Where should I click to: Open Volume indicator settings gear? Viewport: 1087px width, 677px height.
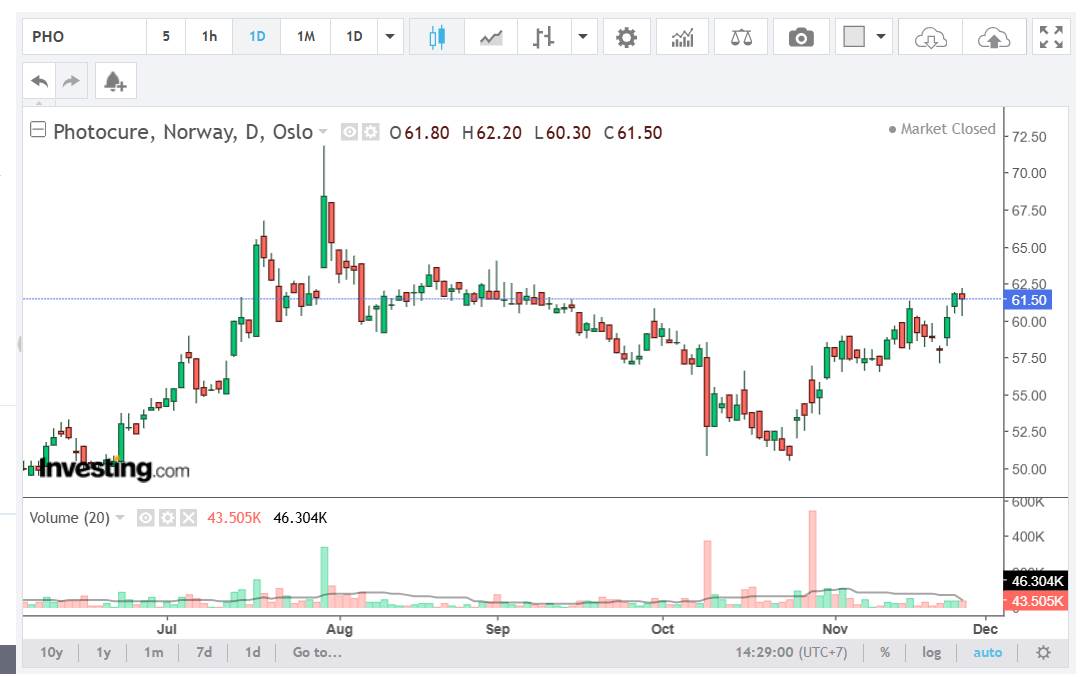[167, 518]
